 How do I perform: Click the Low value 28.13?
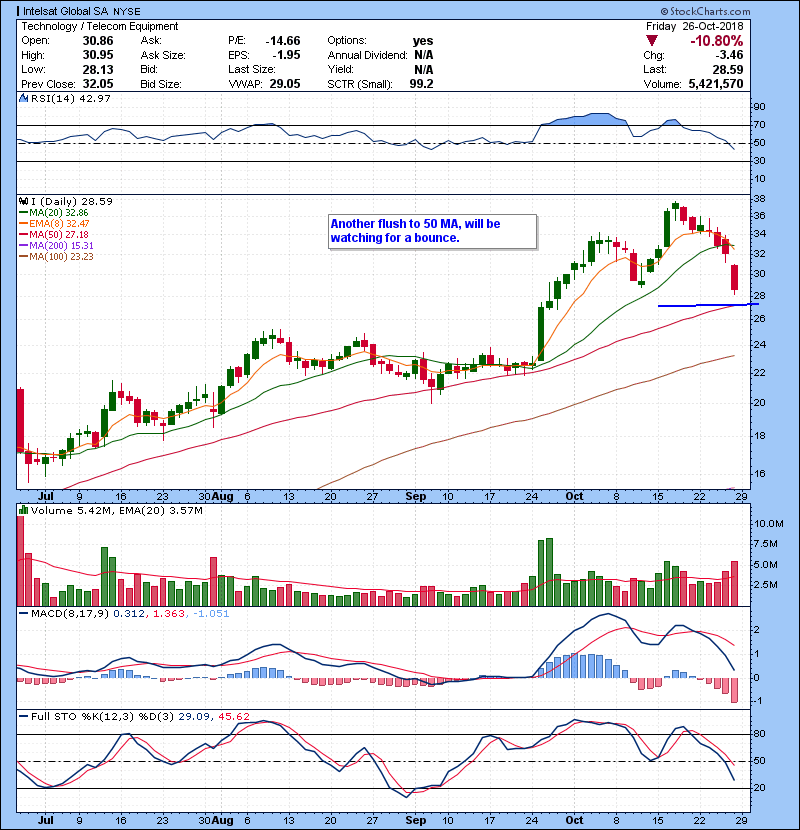click(98, 69)
